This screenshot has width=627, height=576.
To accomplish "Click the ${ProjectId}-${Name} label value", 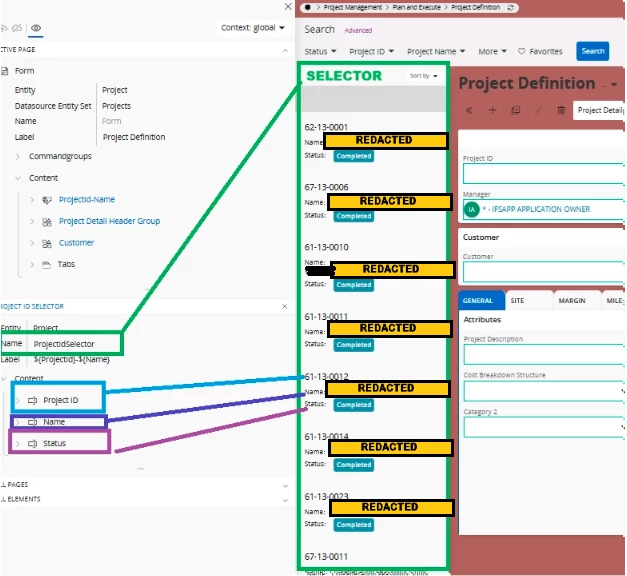I will click(72, 359).
